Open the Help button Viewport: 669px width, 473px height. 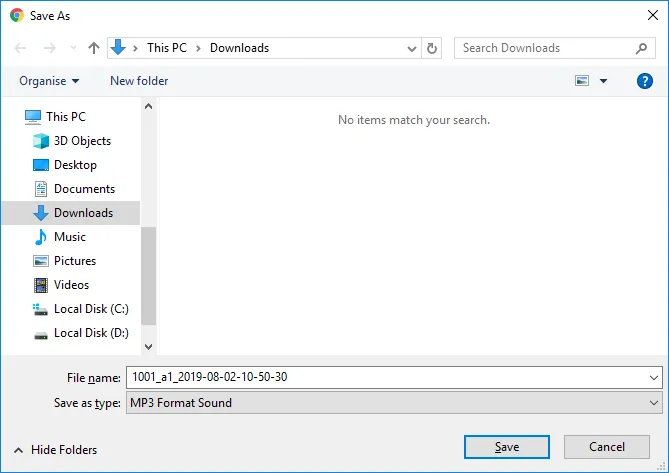(x=645, y=81)
